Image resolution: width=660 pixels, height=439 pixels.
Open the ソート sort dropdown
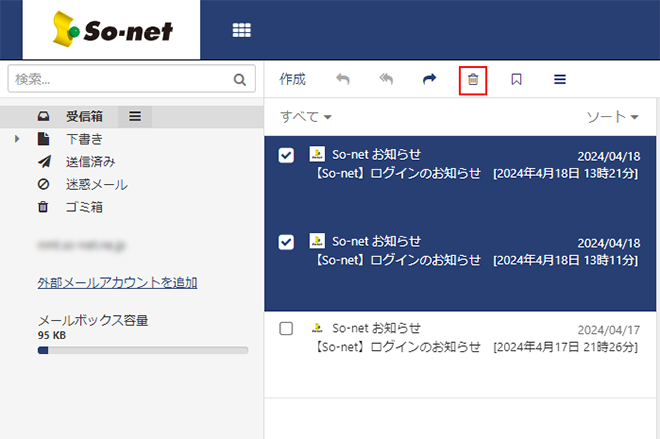[x=612, y=117]
